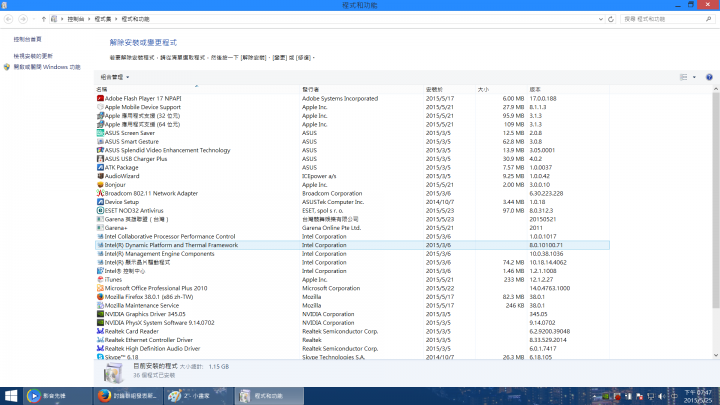Click the Garena+ program icon
This screenshot has height=405, width=720.
pyautogui.click(x=100, y=228)
